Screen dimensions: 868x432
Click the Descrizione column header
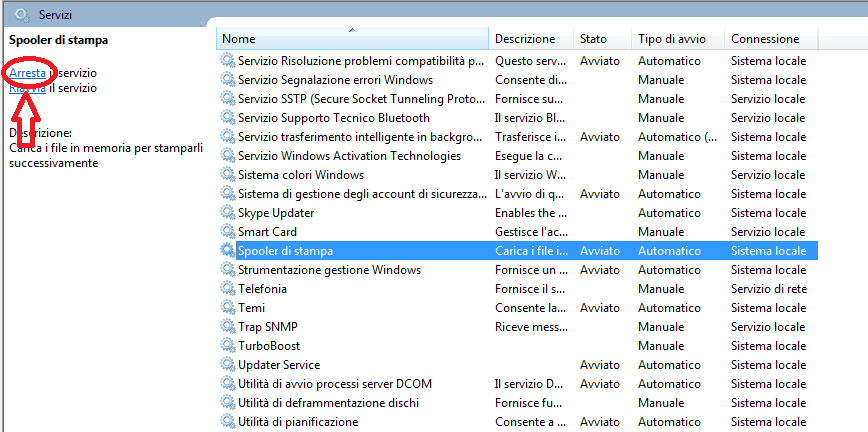(x=531, y=39)
